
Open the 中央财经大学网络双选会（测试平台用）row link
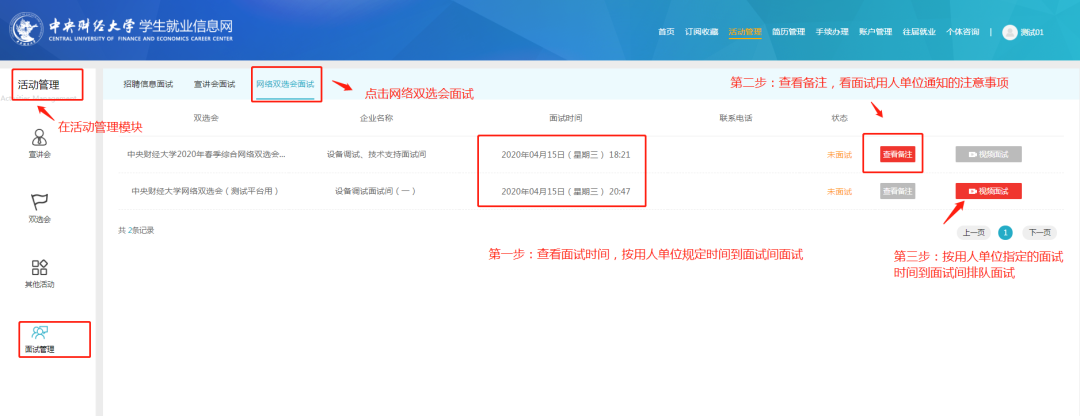(x=205, y=191)
